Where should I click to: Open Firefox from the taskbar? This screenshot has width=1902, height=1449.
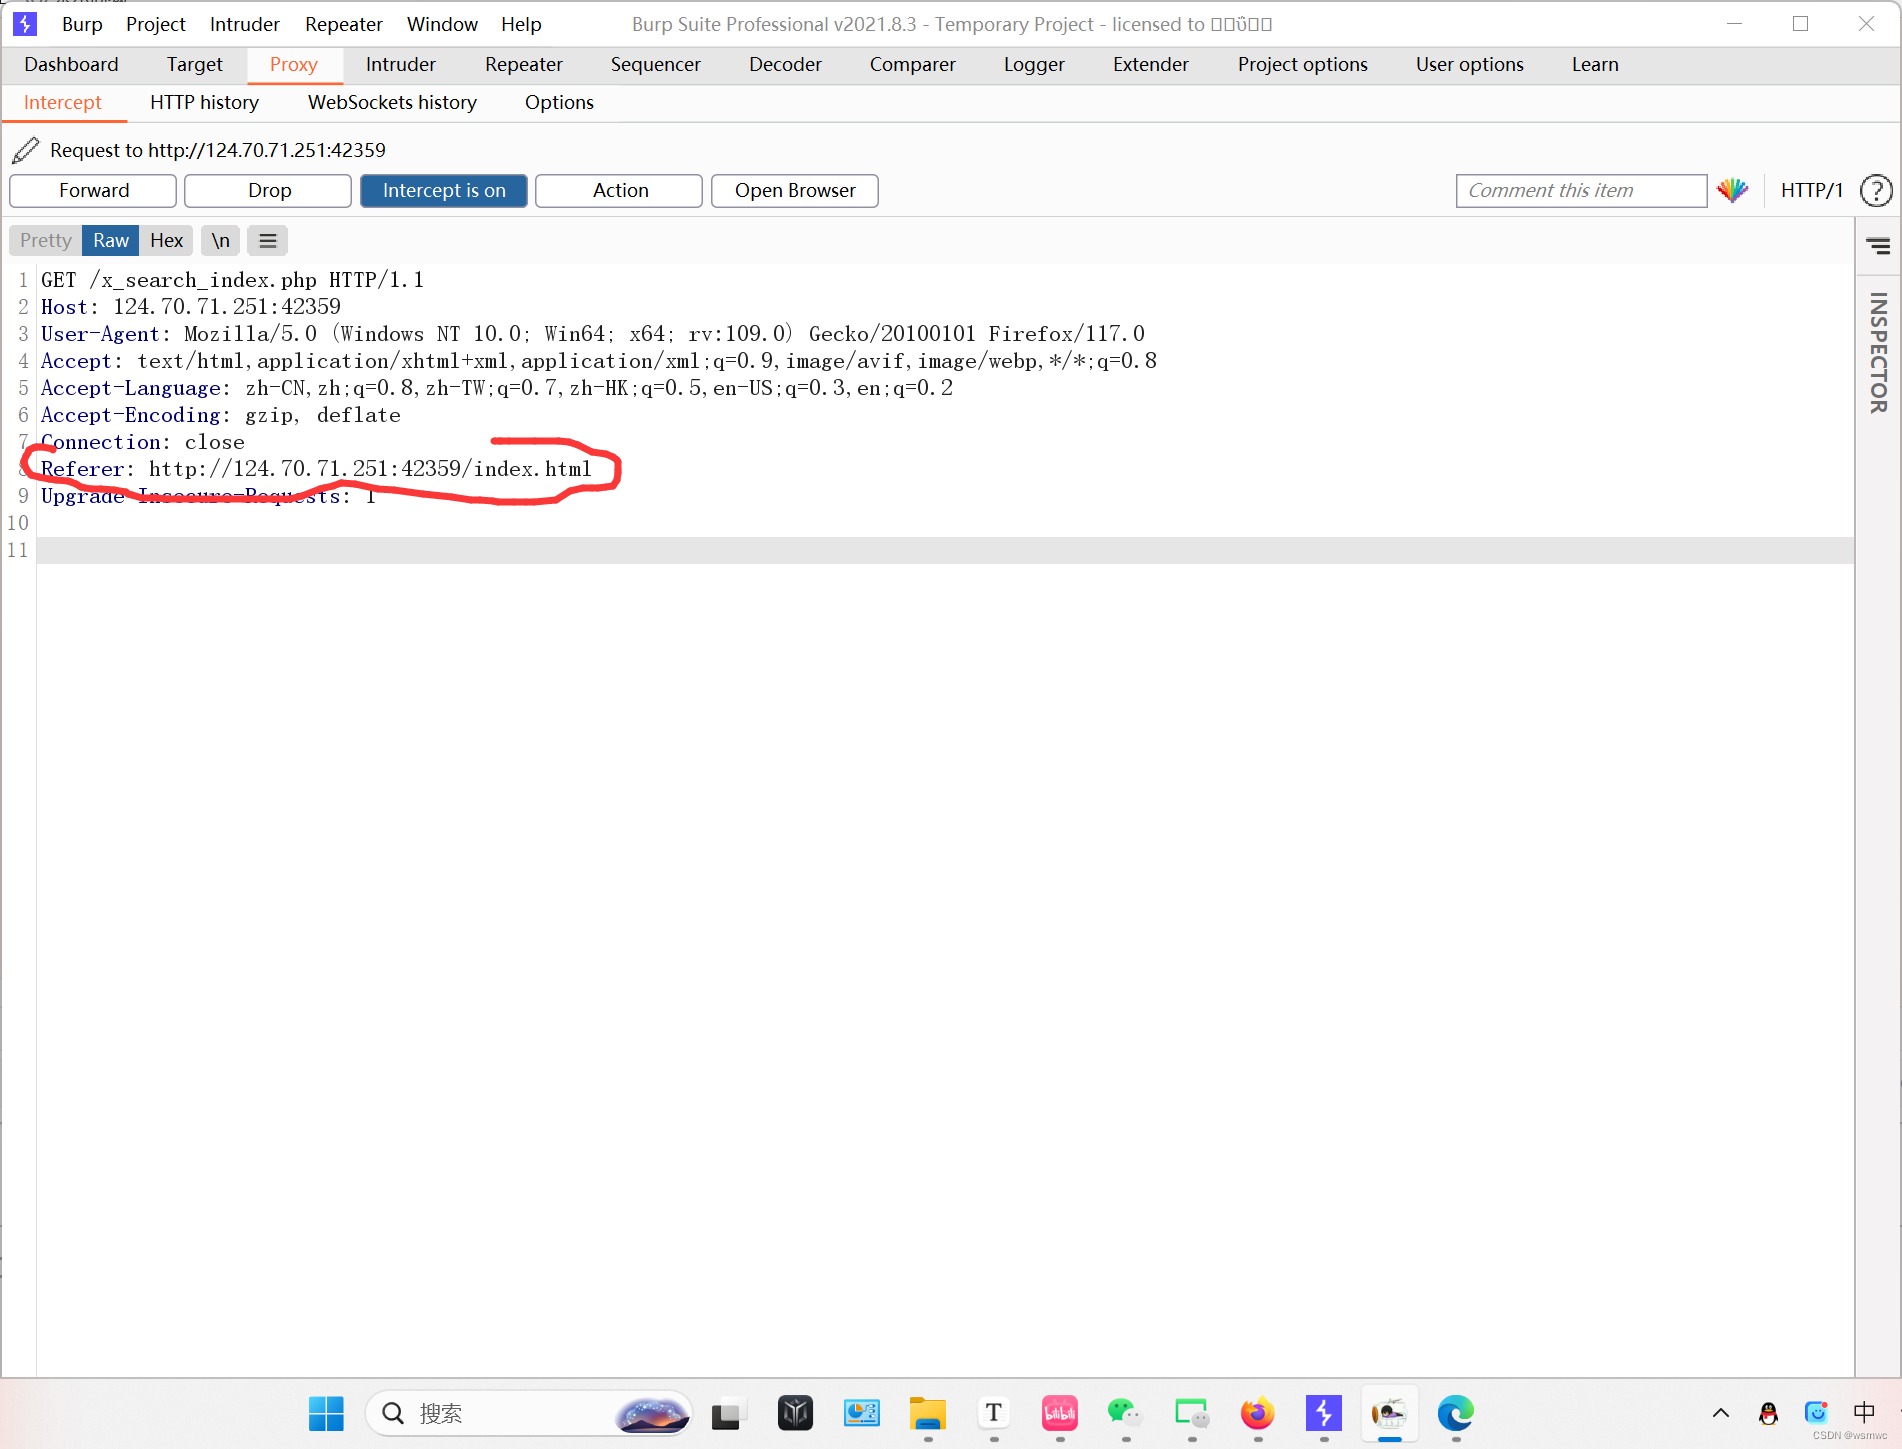[x=1257, y=1413]
